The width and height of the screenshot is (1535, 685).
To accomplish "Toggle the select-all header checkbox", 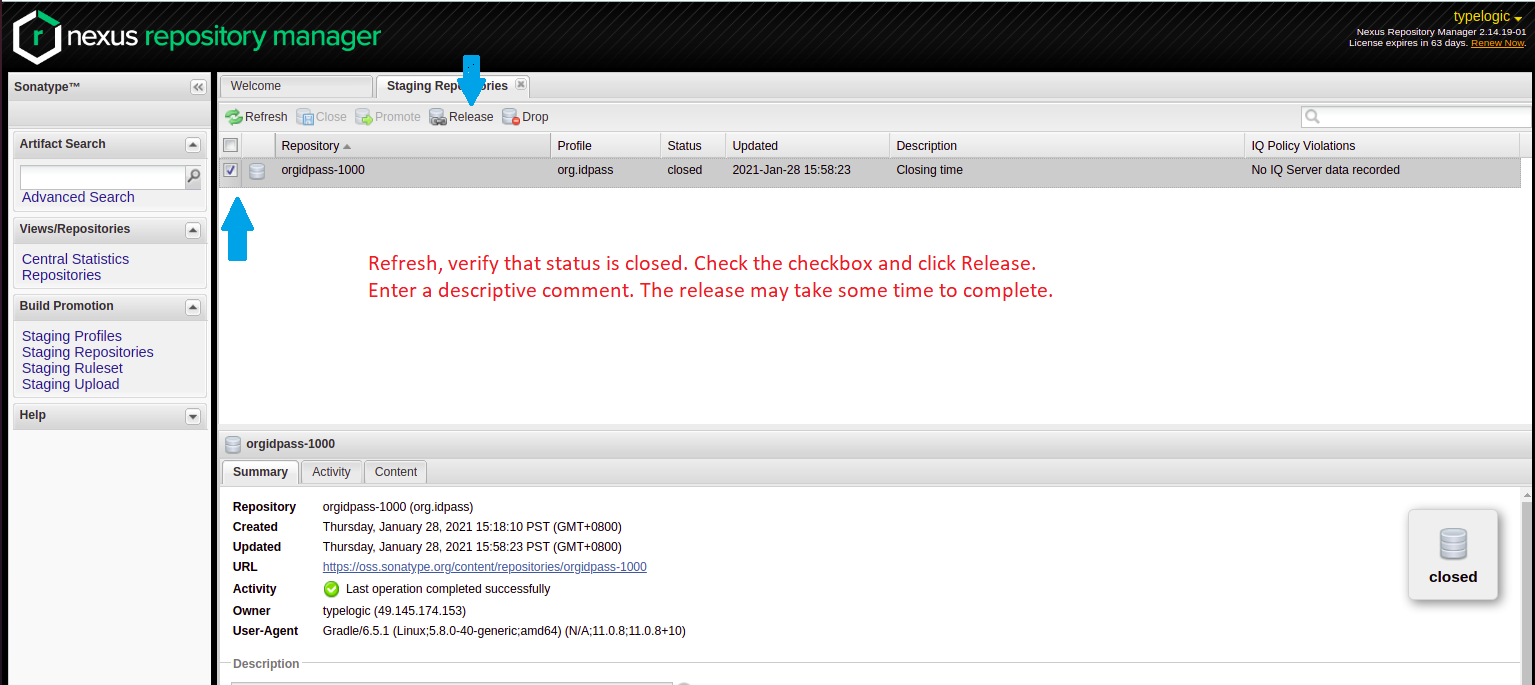I will (230, 145).
